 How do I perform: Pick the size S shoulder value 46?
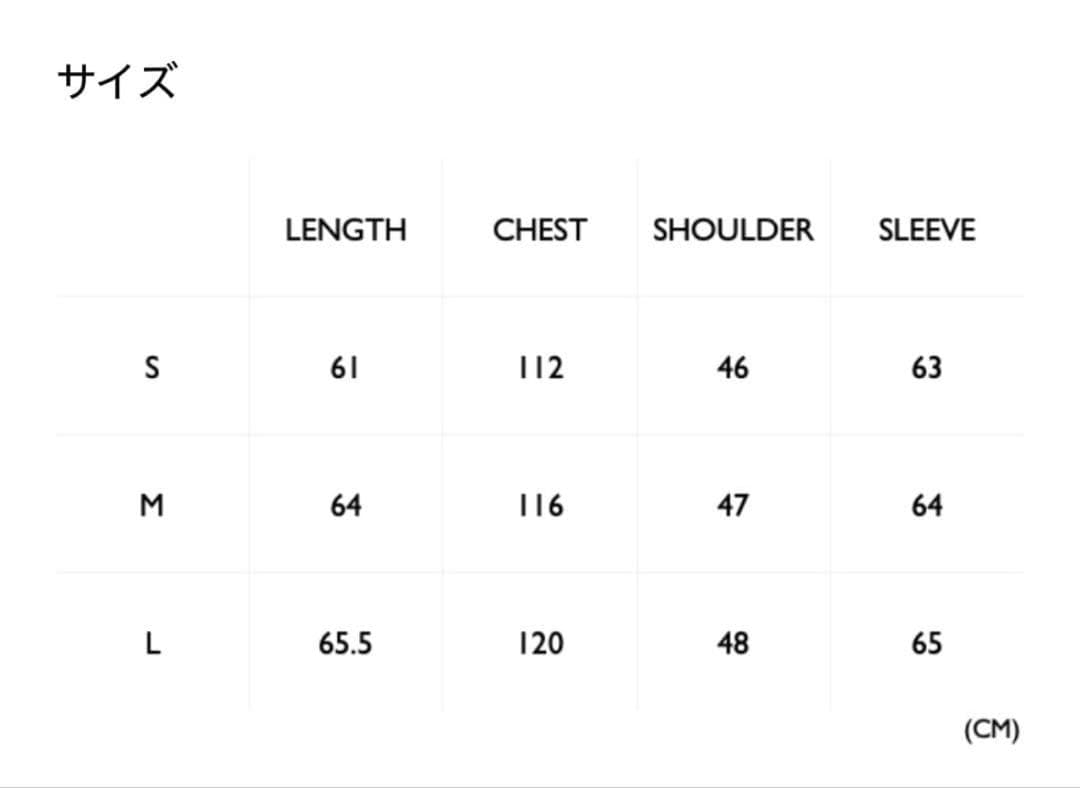[733, 368]
